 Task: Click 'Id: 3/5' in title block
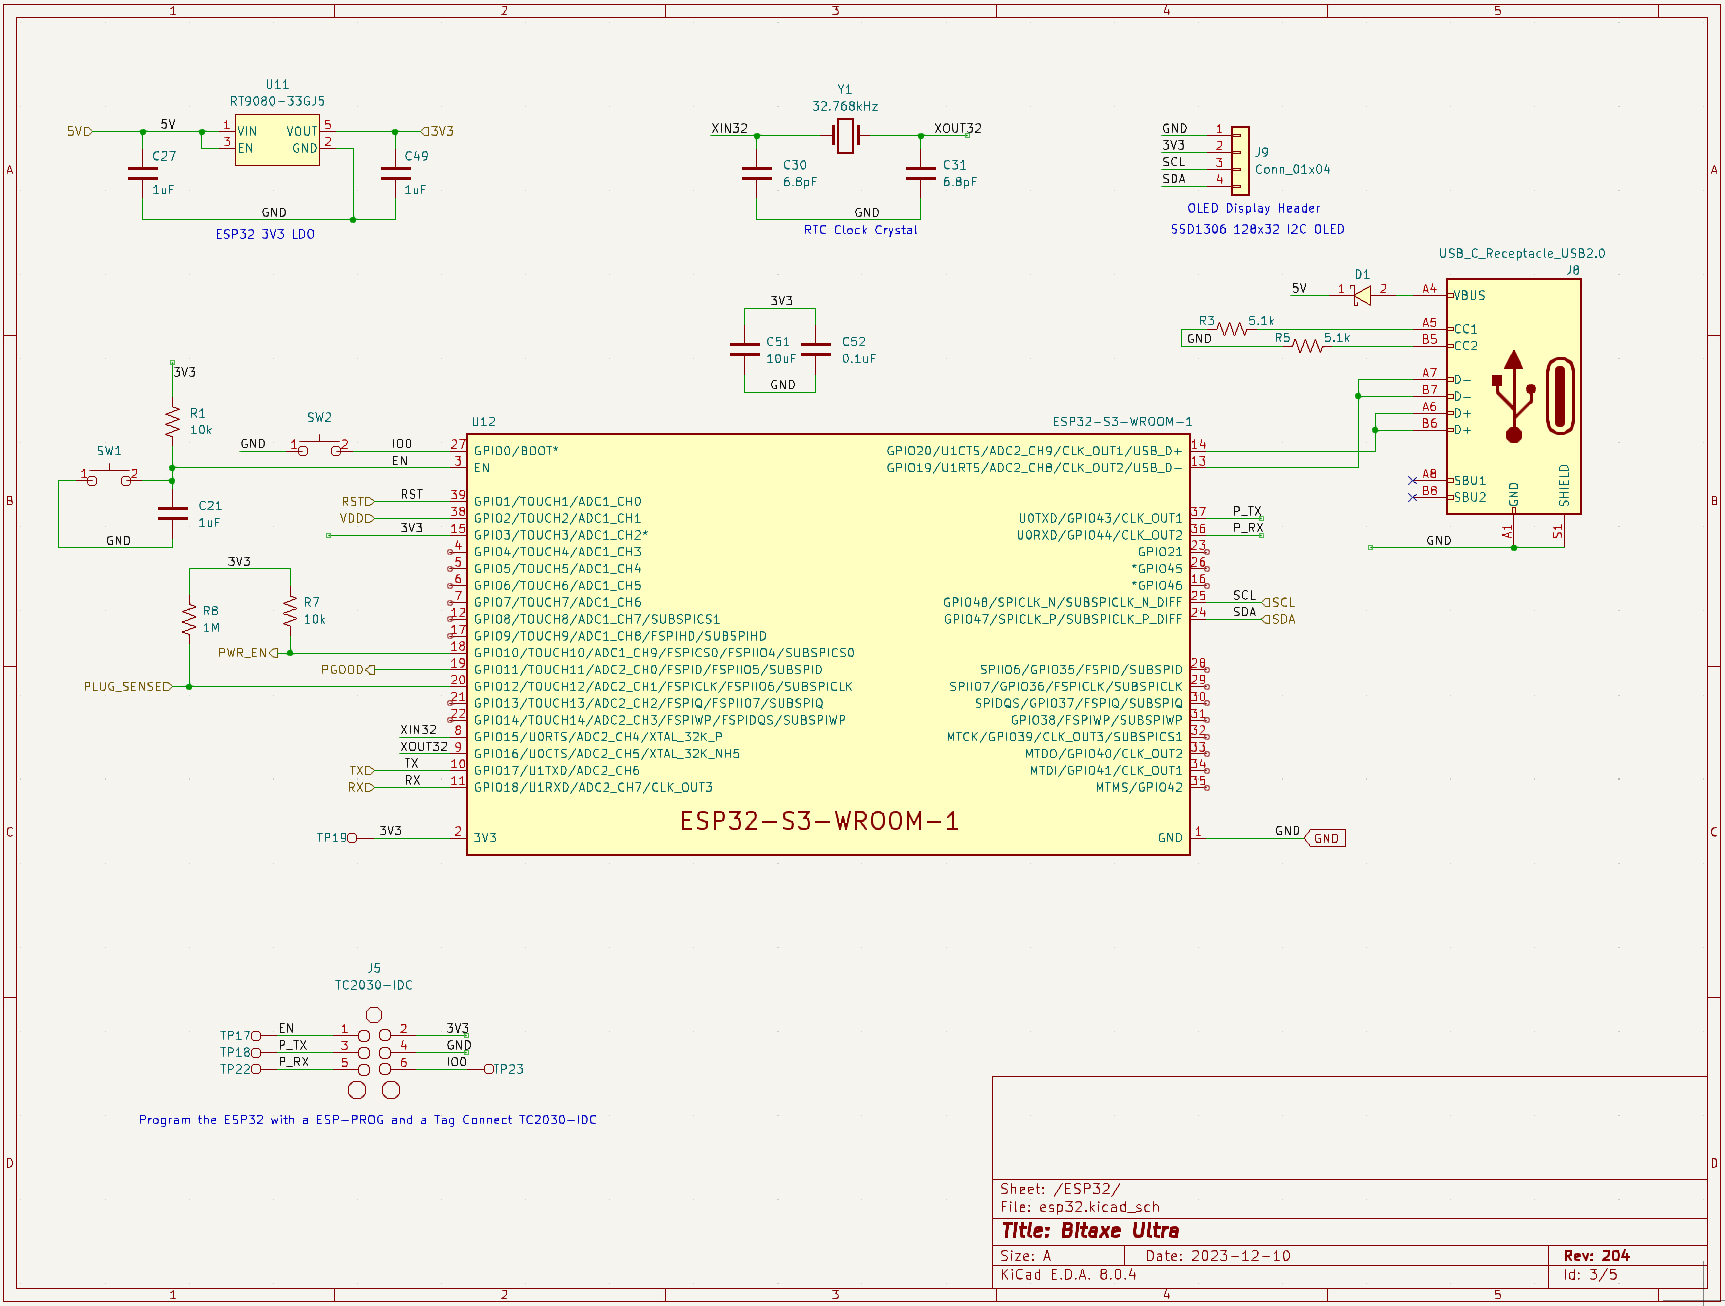point(1590,1275)
